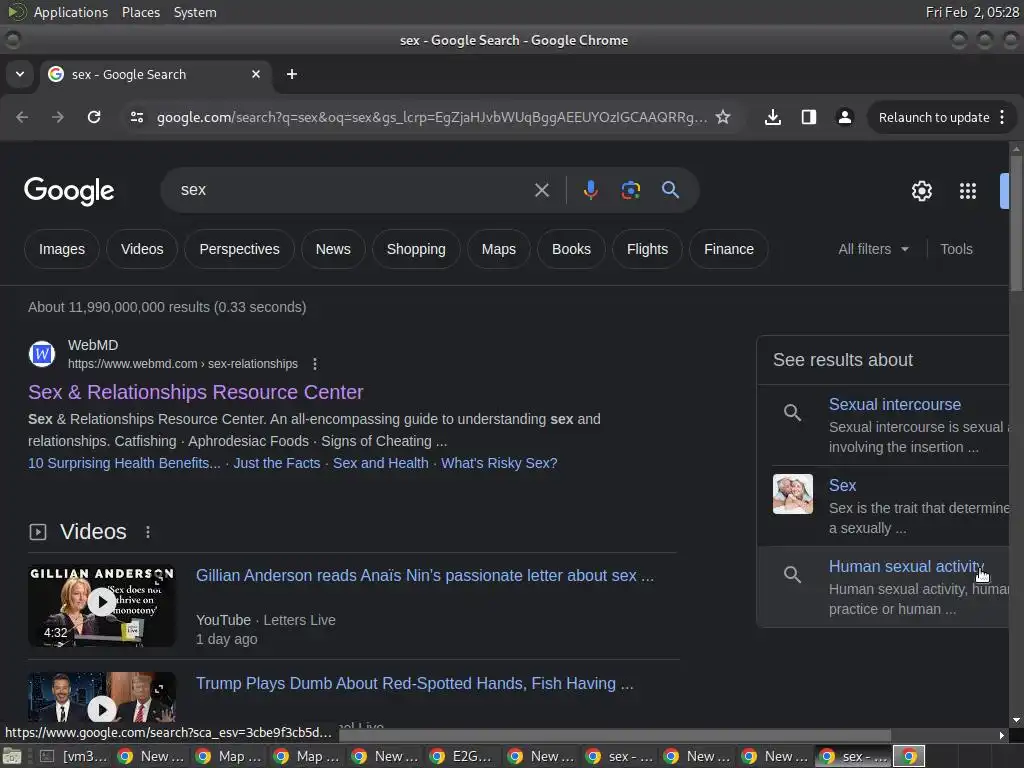Search by image with Google Lens
Image resolution: width=1024 pixels, height=768 pixels.
[630, 190]
